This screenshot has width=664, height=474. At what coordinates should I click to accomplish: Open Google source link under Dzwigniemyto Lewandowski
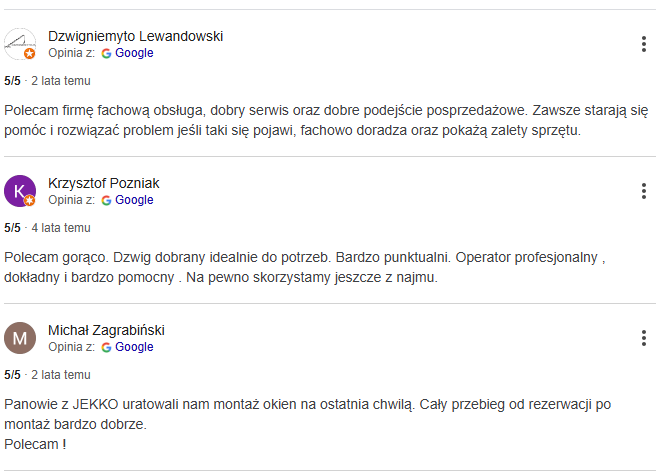click(134, 53)
